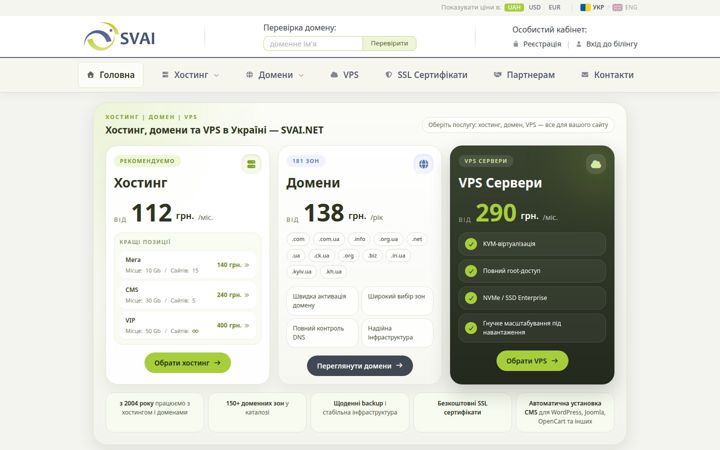The width and height of the screenshot is (720, 450).
Task: Select the .org.ua domain zone chip
Action: 388,239
